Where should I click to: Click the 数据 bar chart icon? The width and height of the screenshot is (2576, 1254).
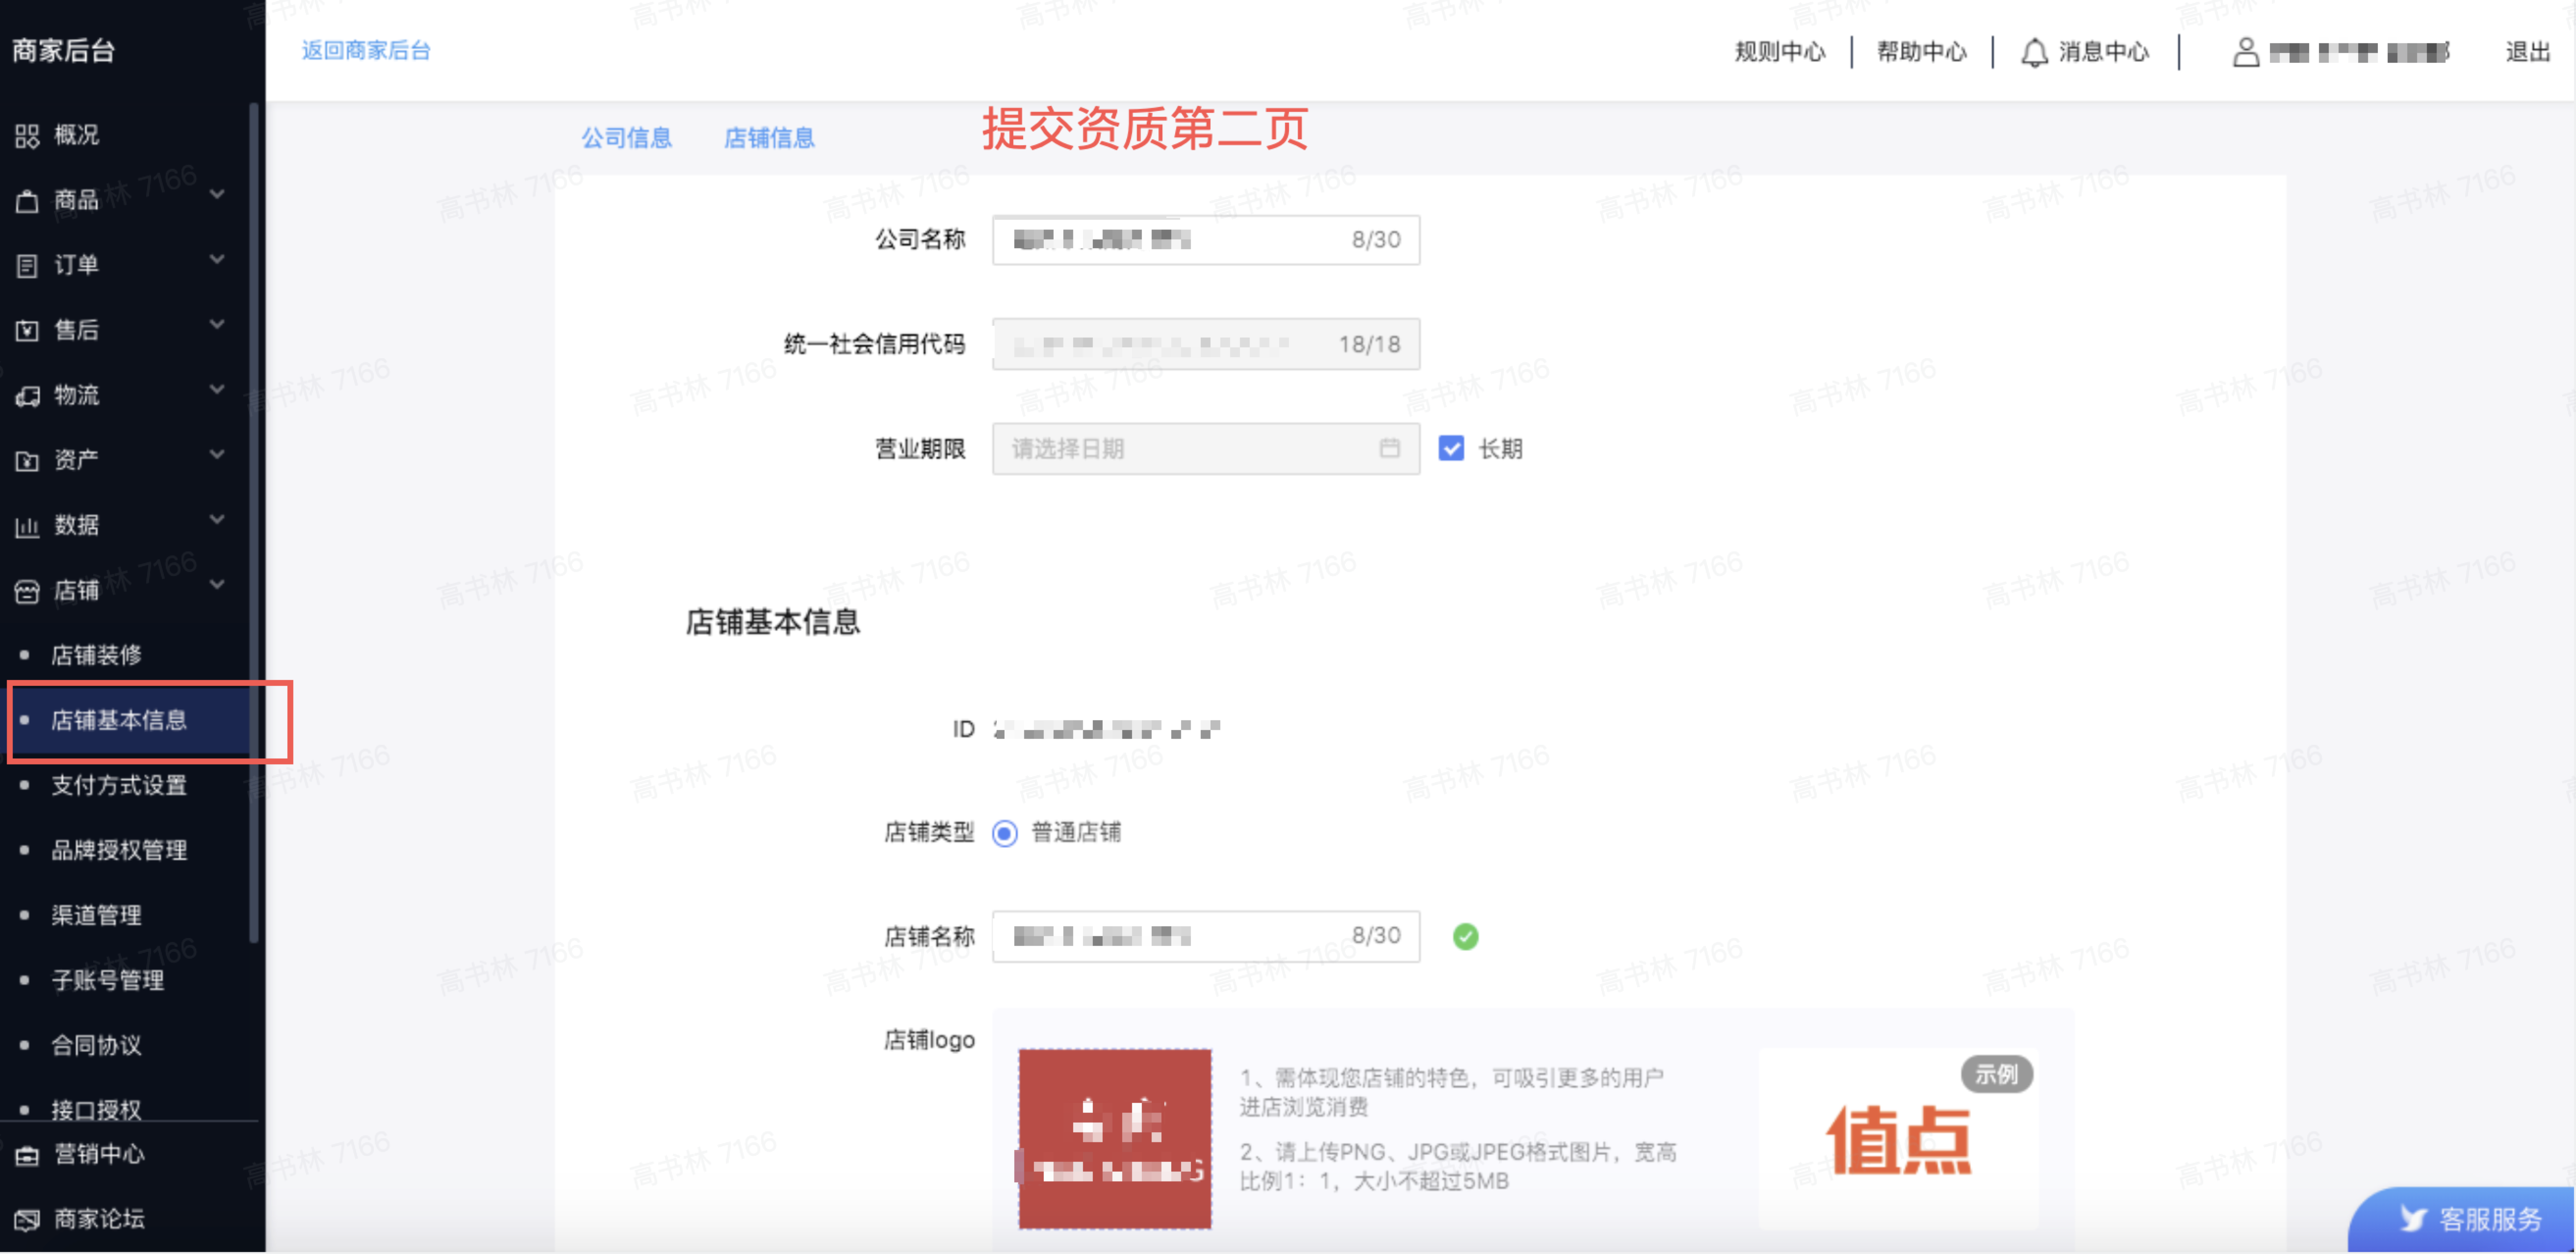click(27, 526)
